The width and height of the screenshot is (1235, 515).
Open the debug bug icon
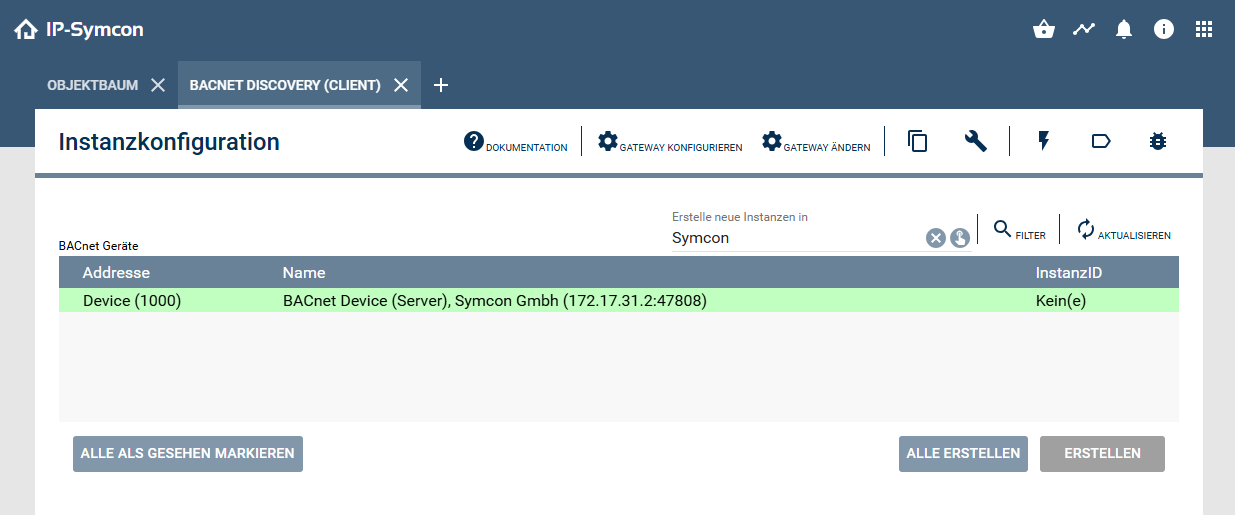pos(1158,142)
